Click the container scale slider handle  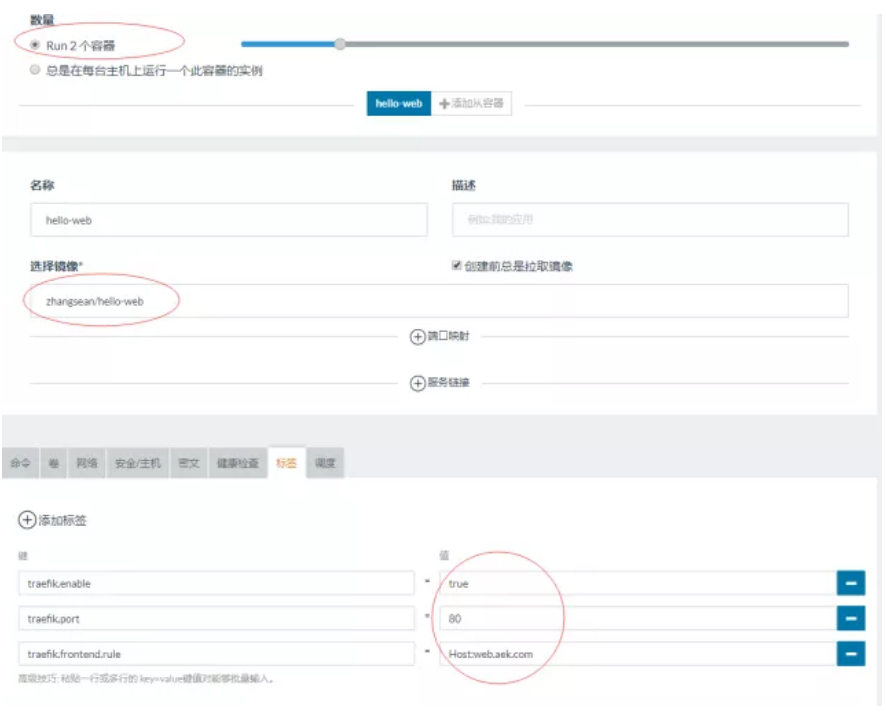click(340, 44)
